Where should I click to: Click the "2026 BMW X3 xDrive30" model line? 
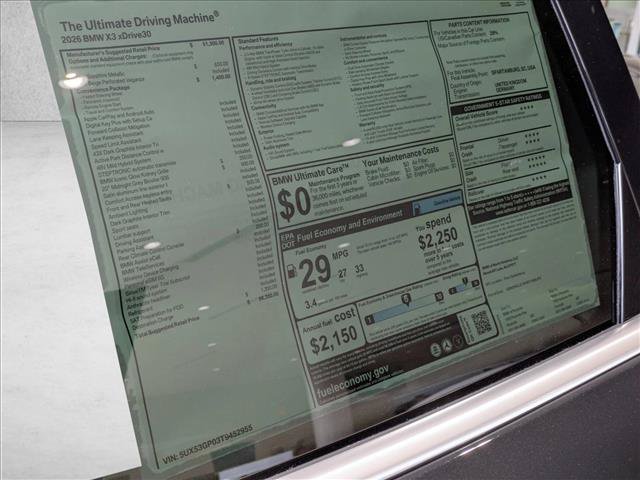point(106,37)
